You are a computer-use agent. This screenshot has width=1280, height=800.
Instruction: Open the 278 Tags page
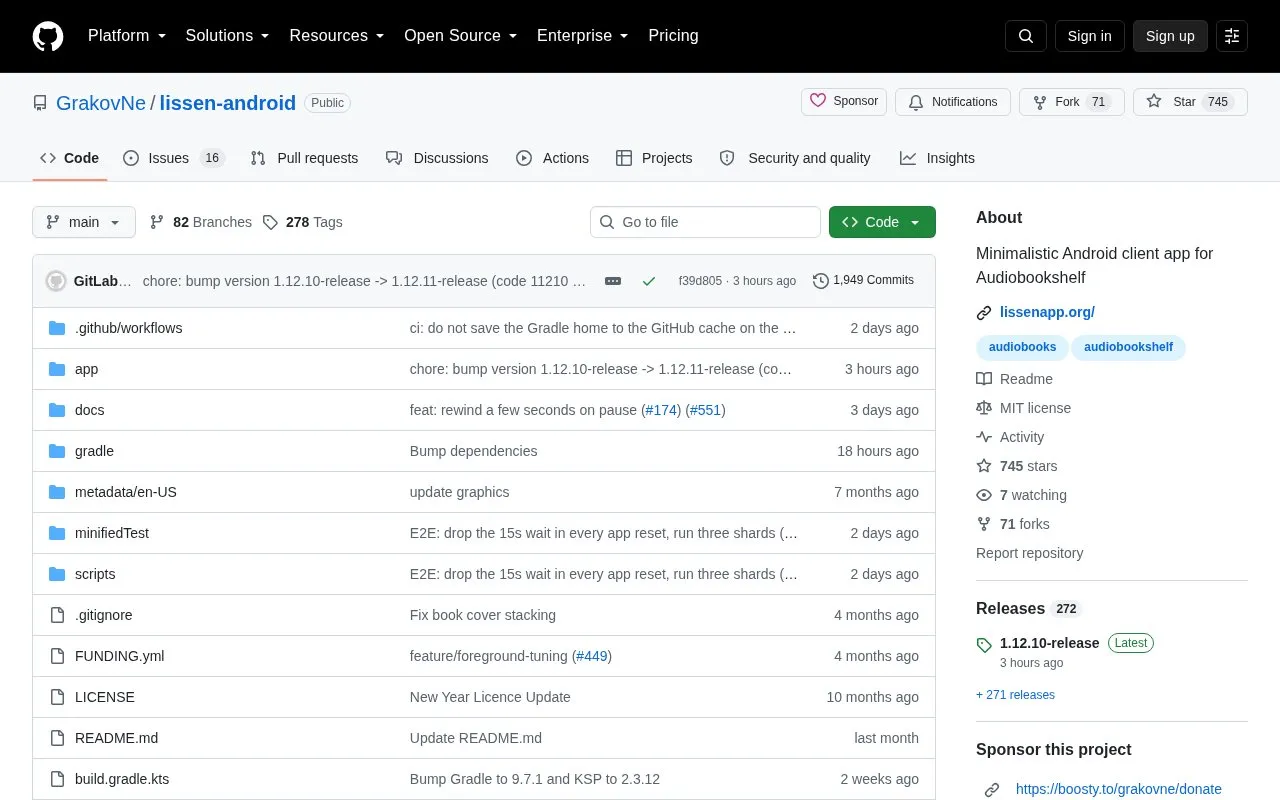pos(303,222)
